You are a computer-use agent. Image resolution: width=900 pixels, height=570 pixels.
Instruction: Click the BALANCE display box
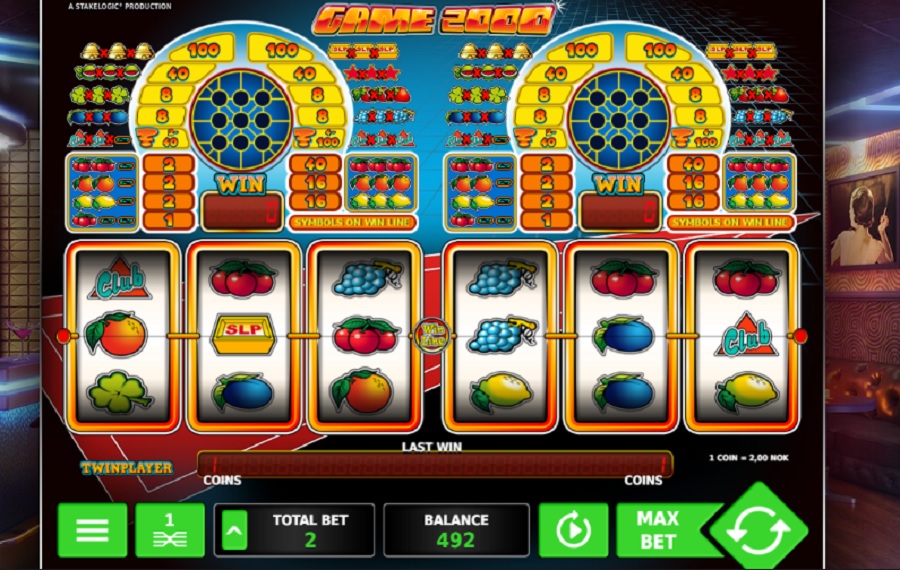click(456, 530)
